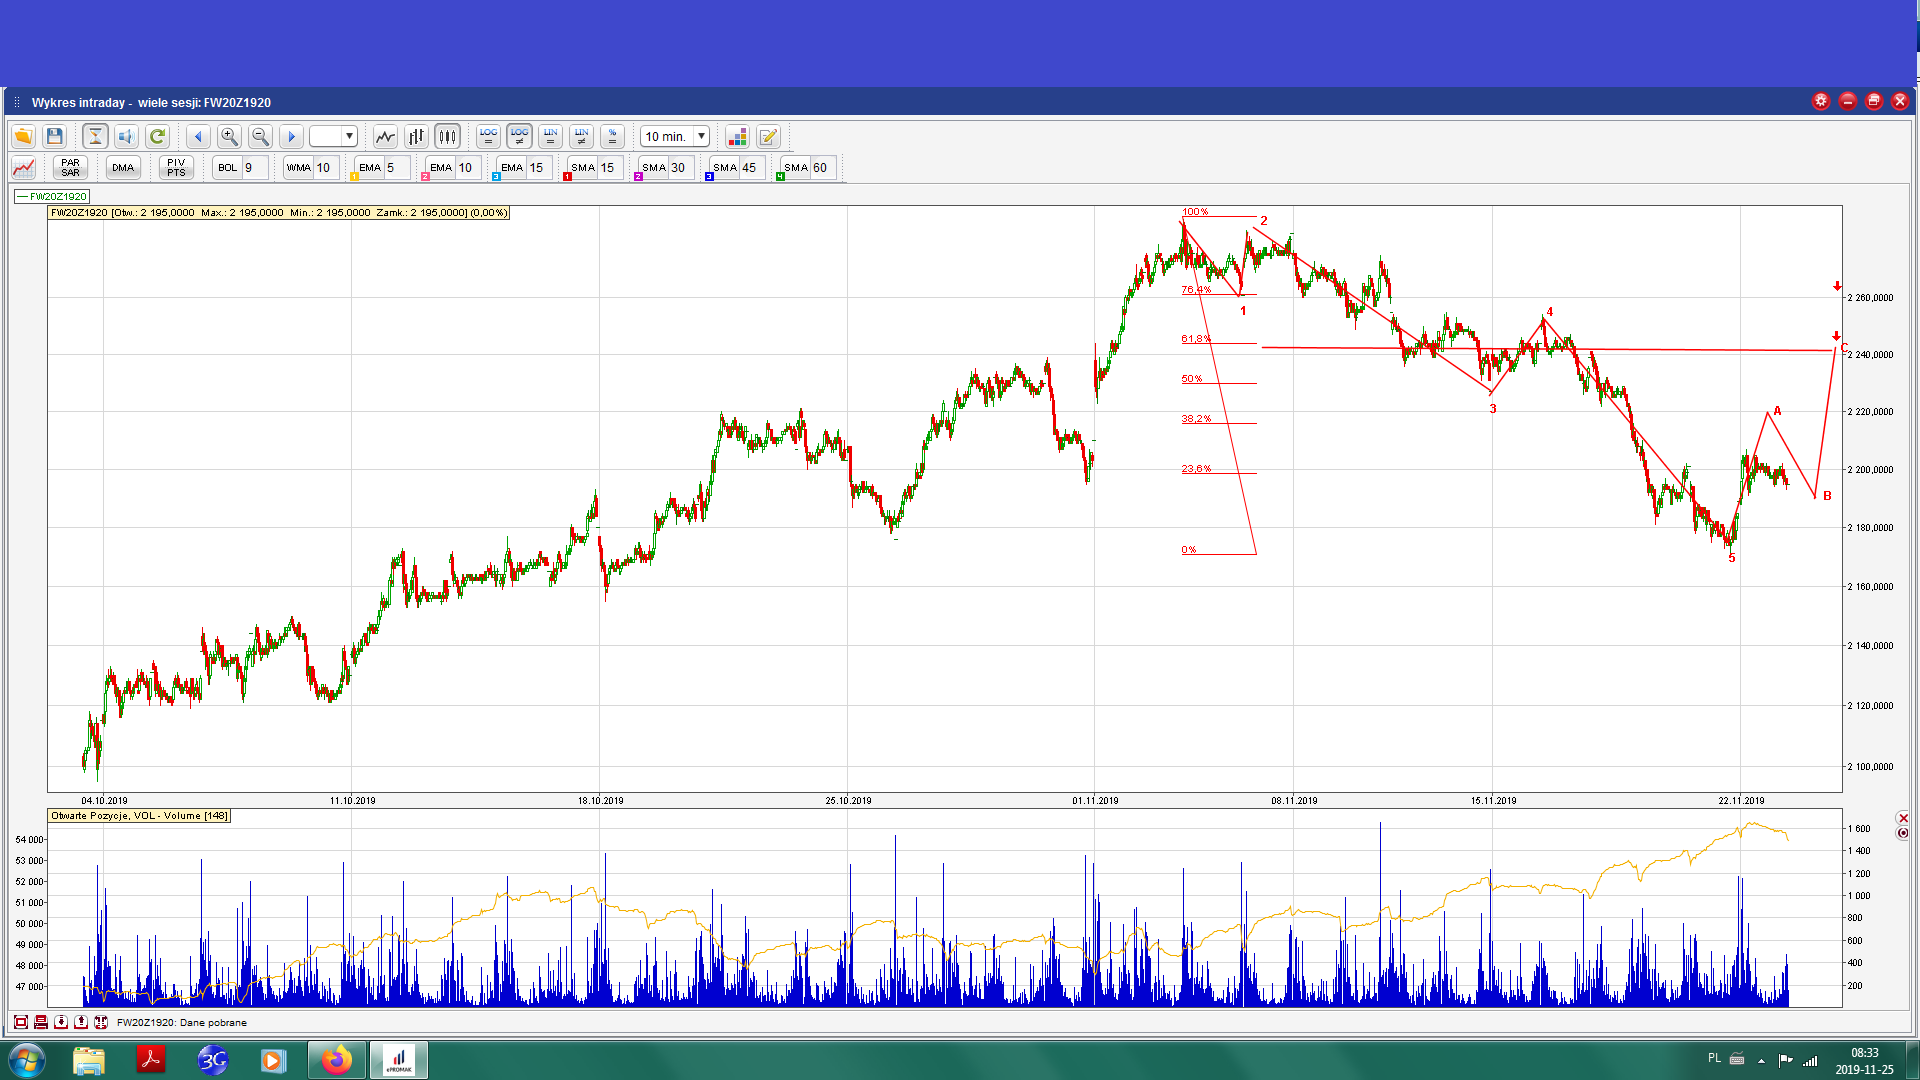The width and height of the screenshot is (1920, 1080).
Task: Toggle the DMA indicator
Action: (x=123, y=167)
